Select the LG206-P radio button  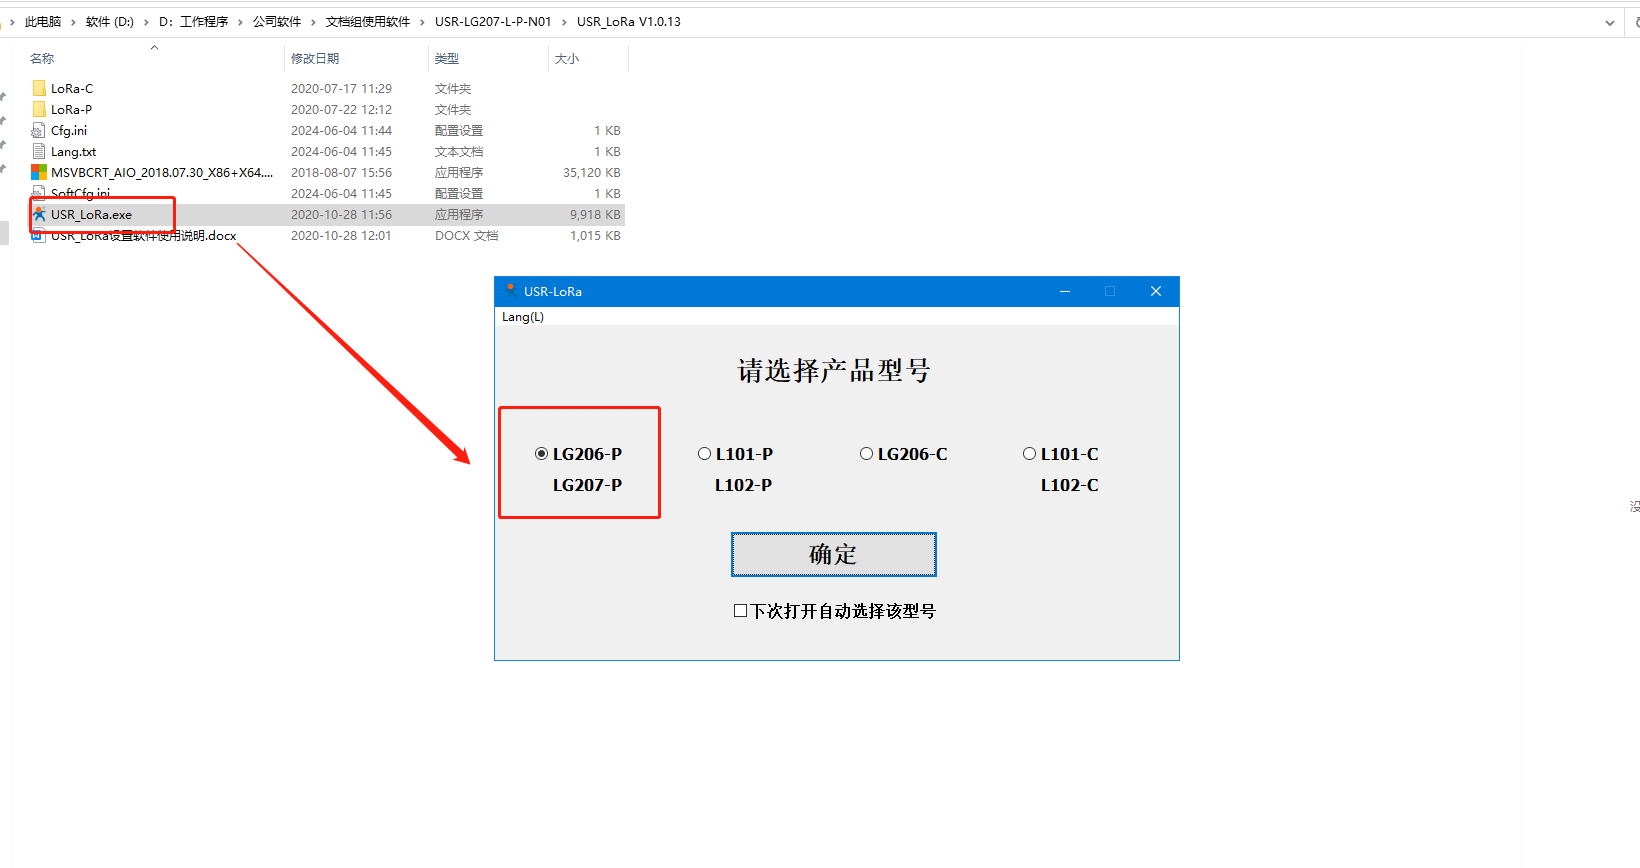pos(541,454)
